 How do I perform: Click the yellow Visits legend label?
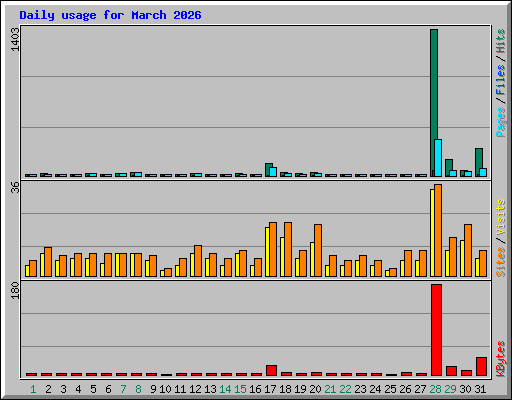(501, 217)
